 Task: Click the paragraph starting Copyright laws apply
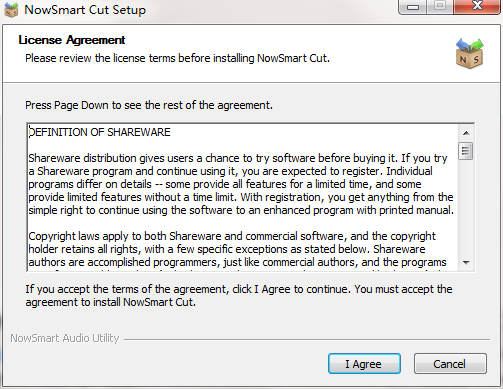(237, 249)
